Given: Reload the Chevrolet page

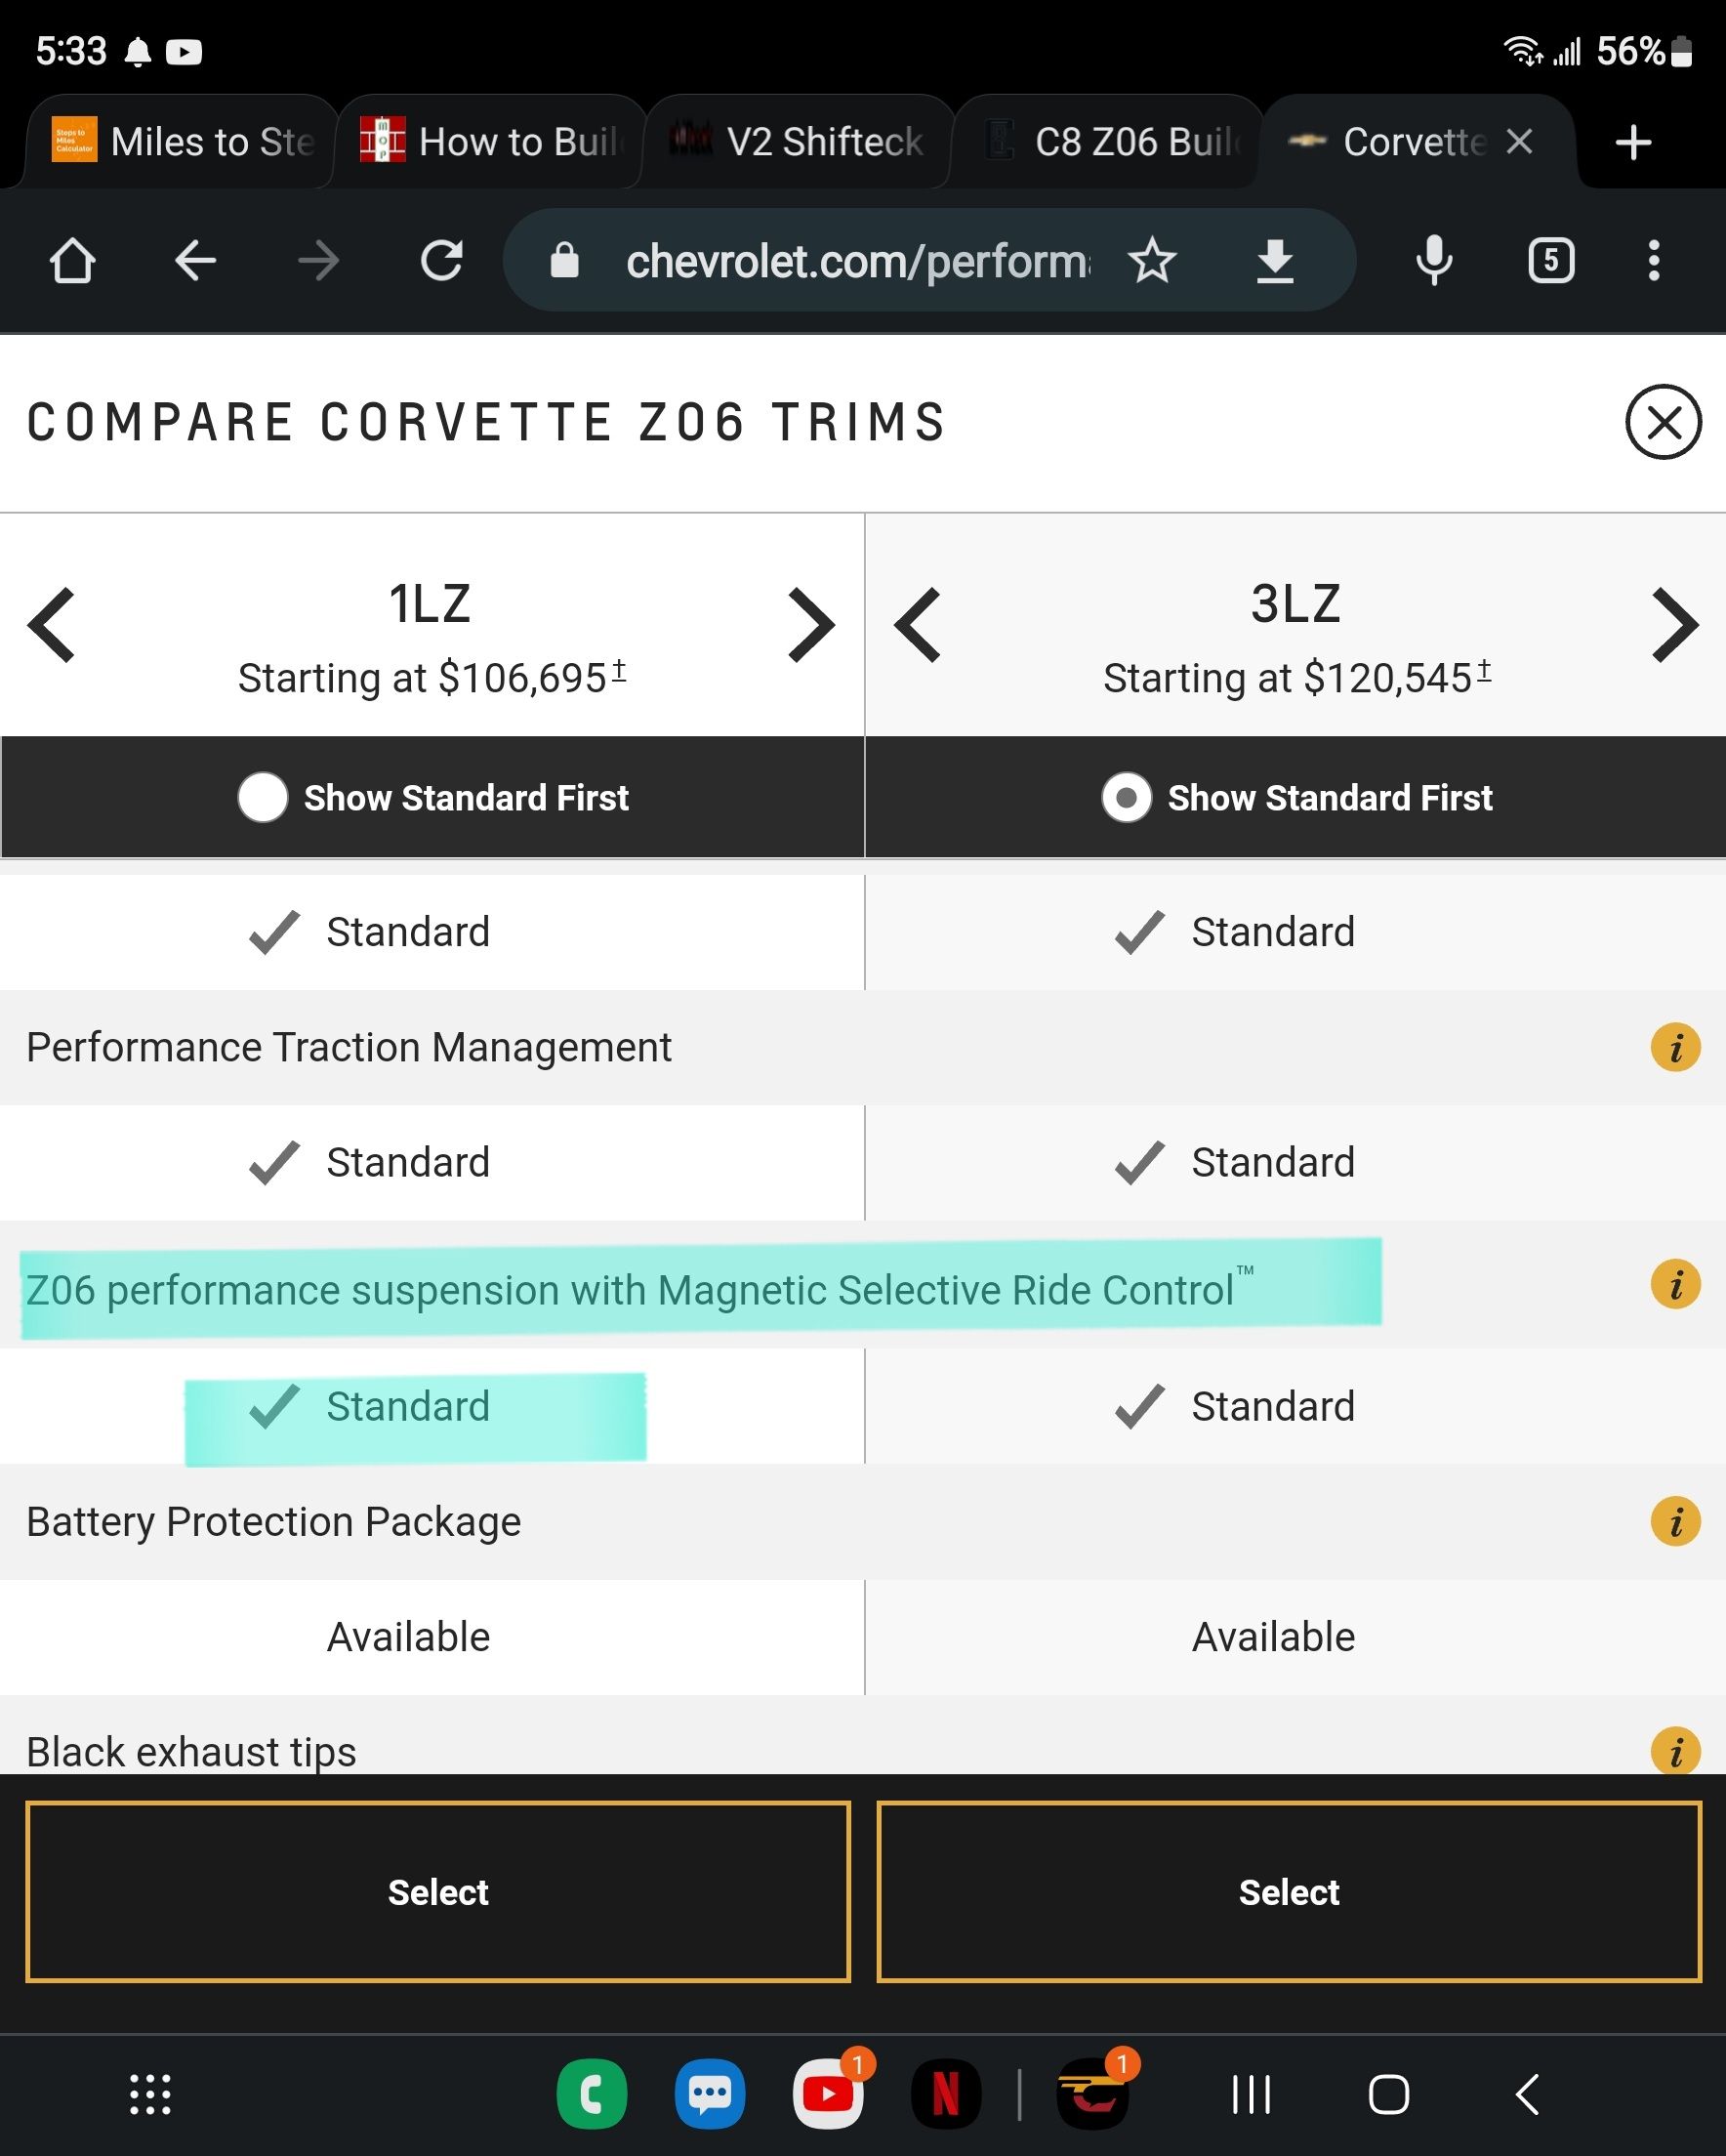Looking at the screenshot, I should pos(441,261).
